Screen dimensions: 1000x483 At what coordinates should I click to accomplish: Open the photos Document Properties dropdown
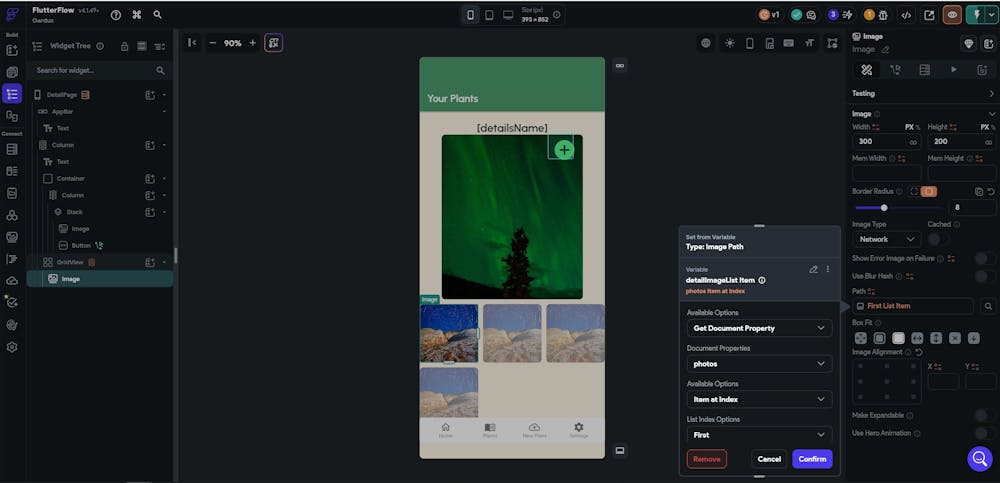click(759, 364)
